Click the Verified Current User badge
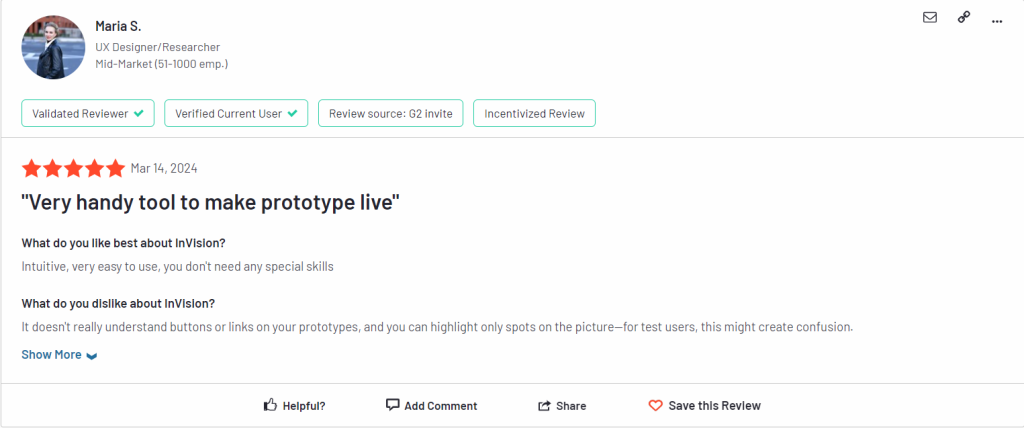1024x428 pixels. (236, 113)
